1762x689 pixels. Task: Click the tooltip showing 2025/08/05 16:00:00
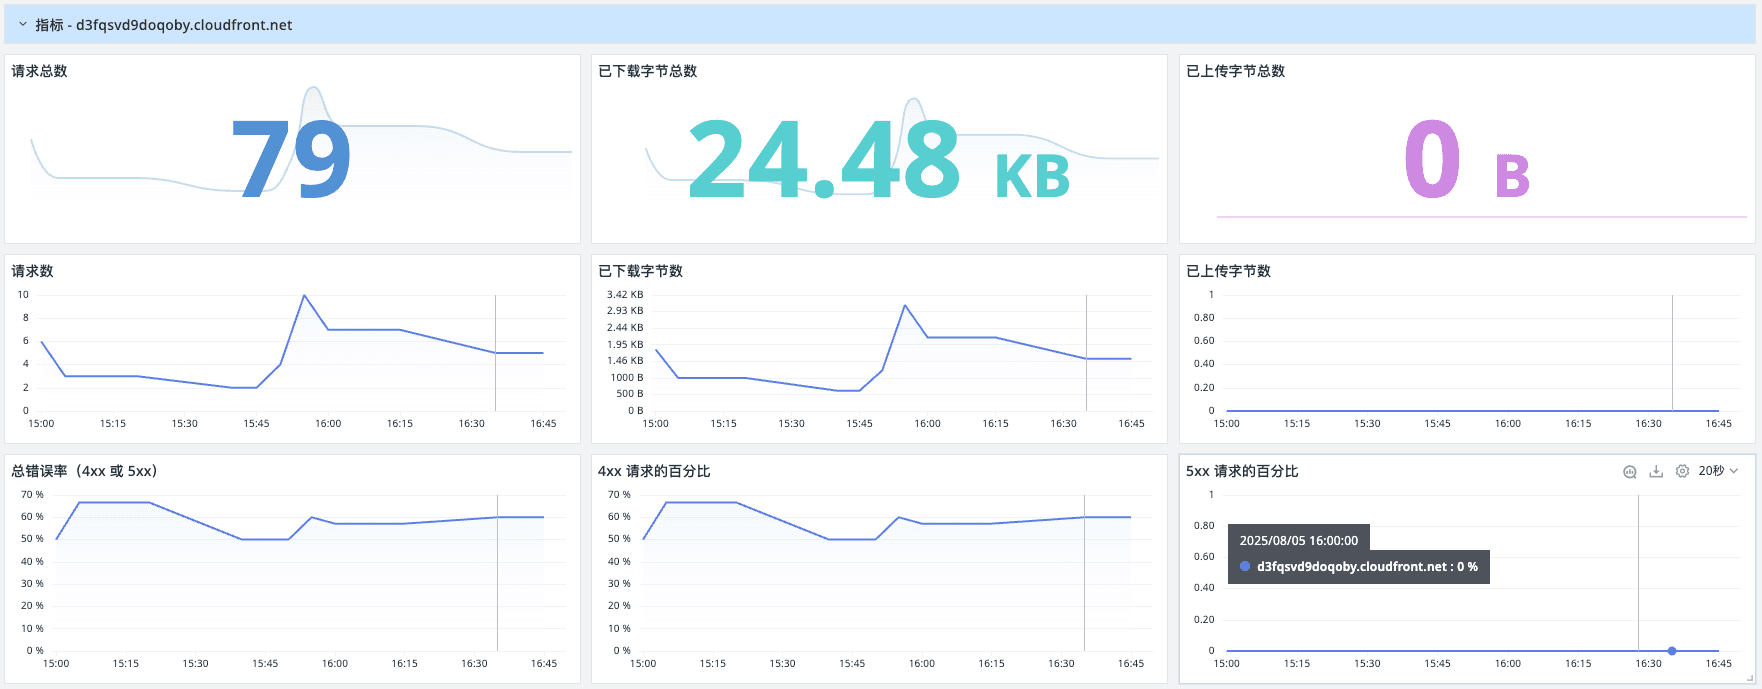1298,540
